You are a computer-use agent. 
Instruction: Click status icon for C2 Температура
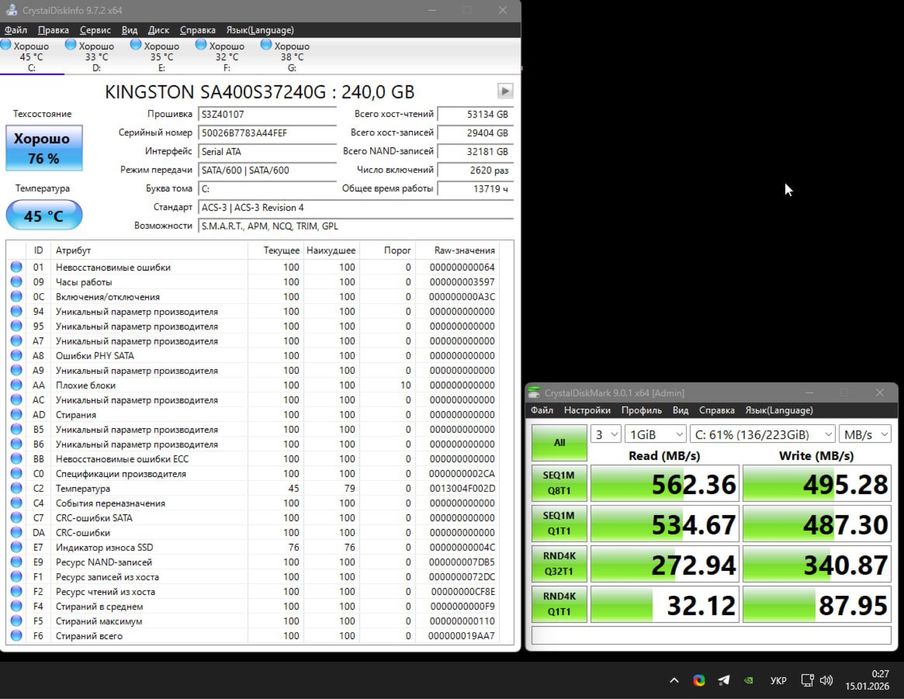click(x=16, y=488)
